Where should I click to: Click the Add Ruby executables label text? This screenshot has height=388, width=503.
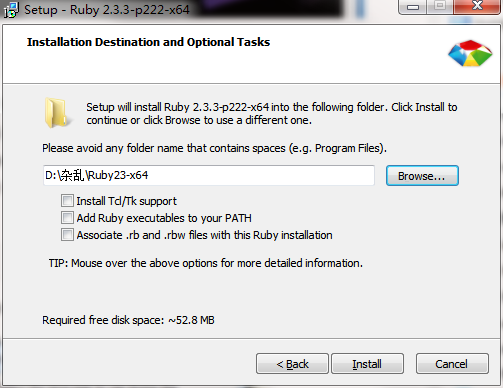click(x=164, y=218)
